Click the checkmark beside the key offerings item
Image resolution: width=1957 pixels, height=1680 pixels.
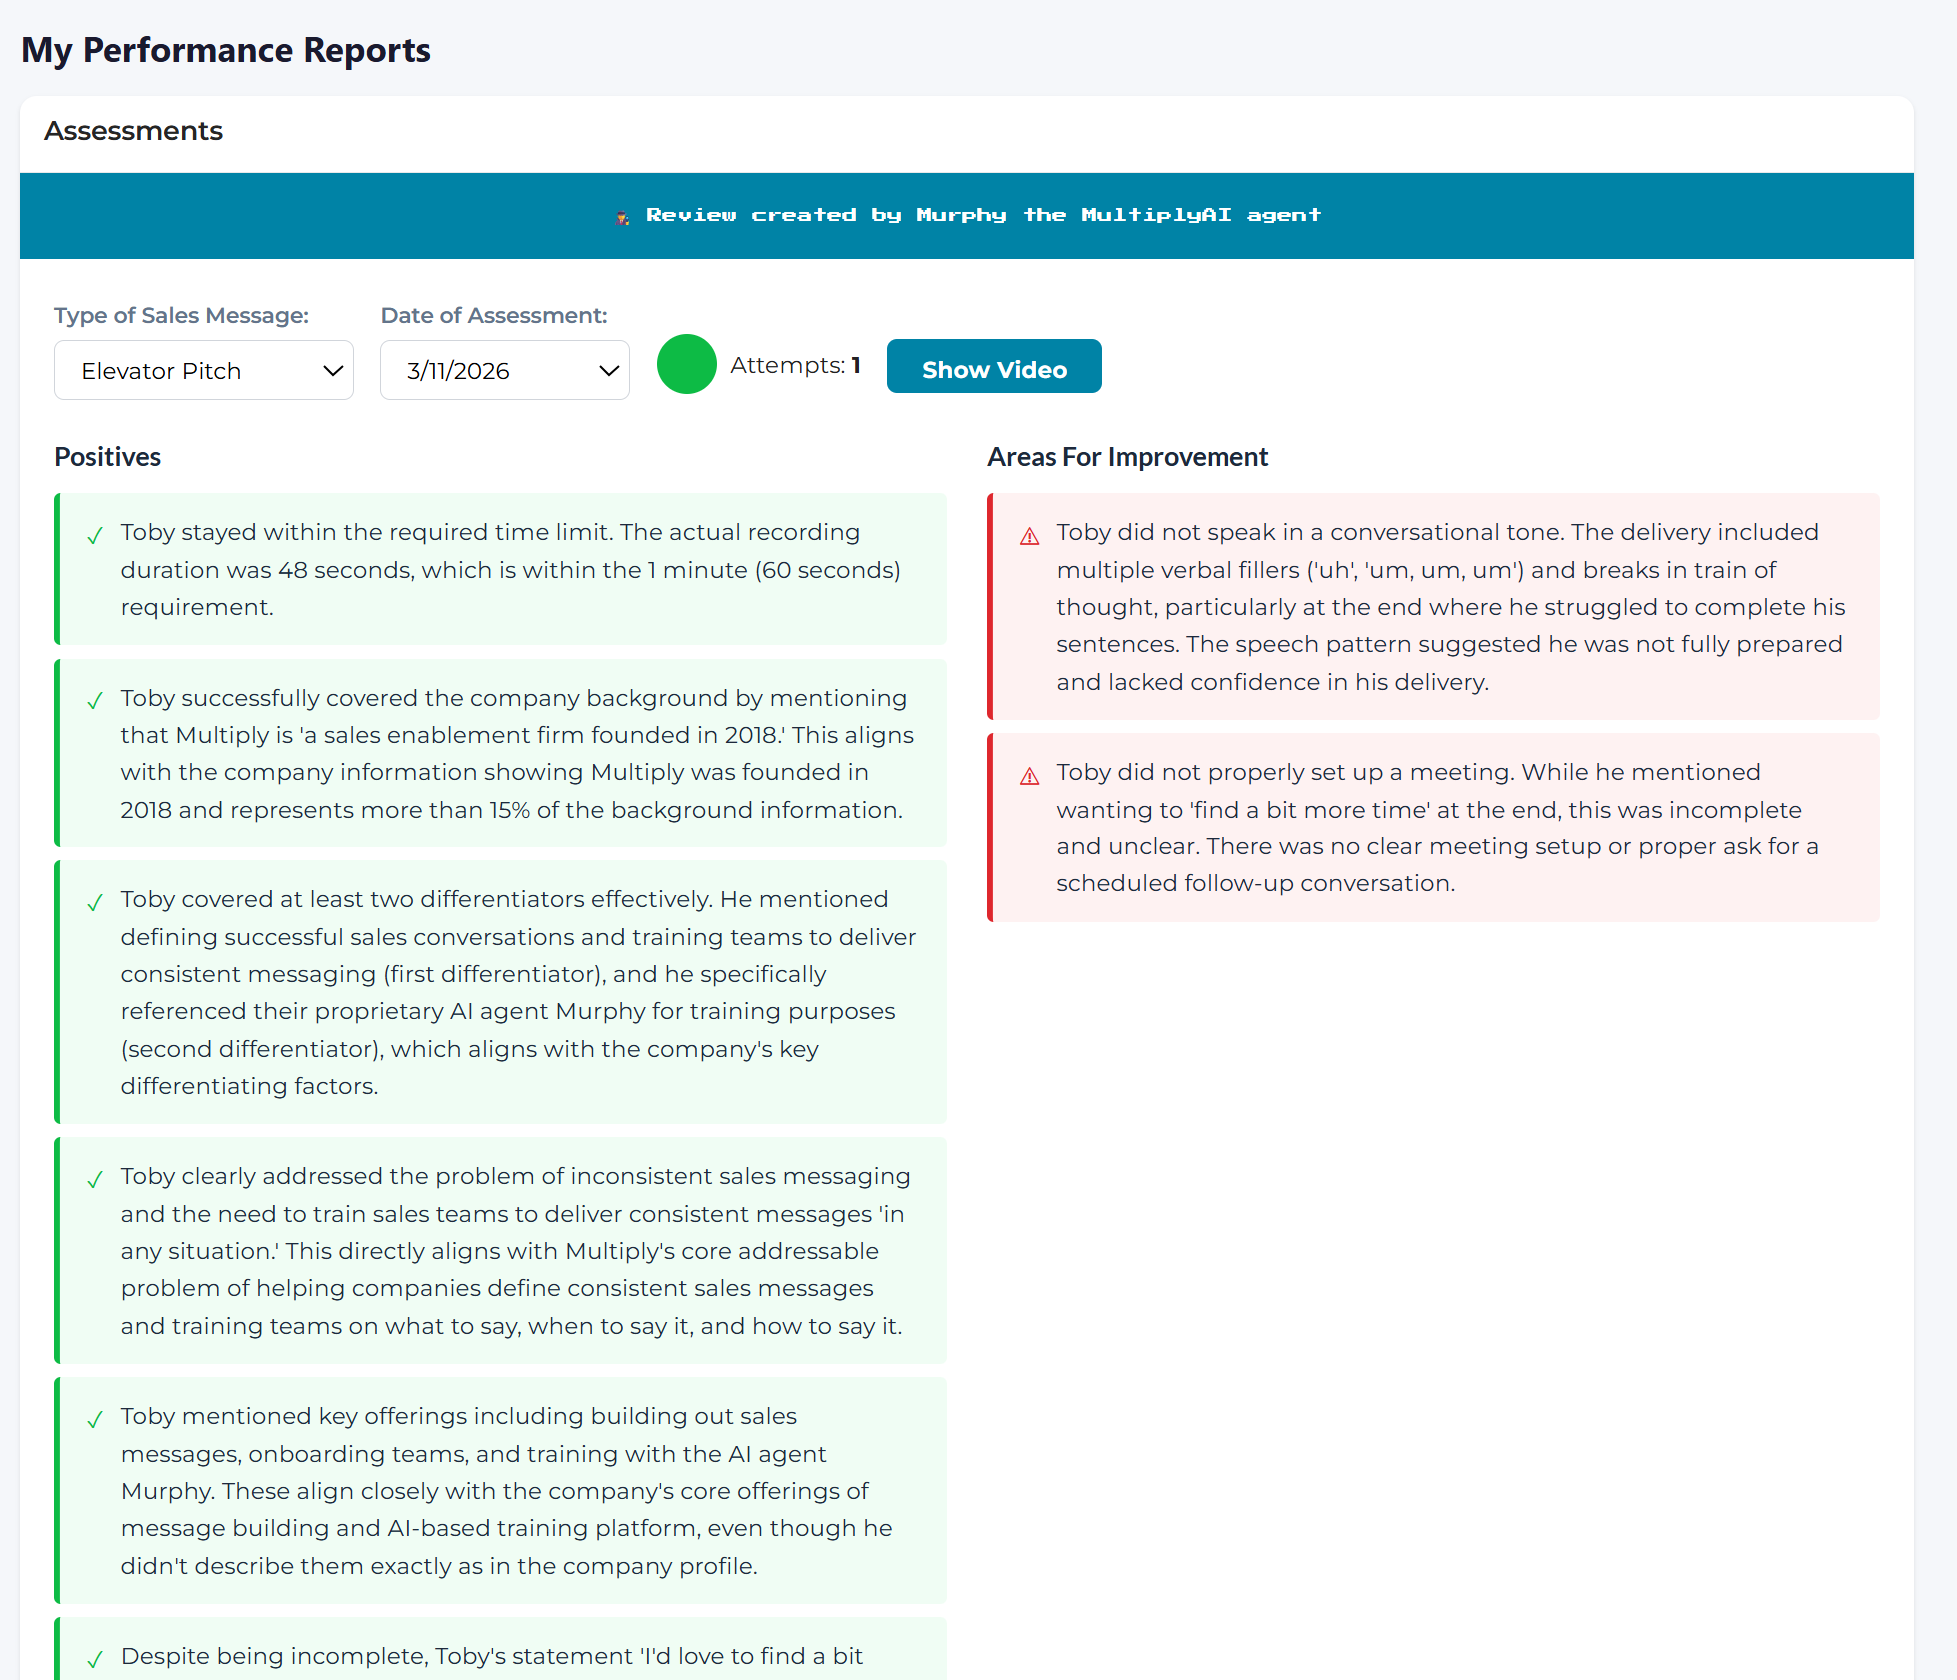click(95, 1419)
